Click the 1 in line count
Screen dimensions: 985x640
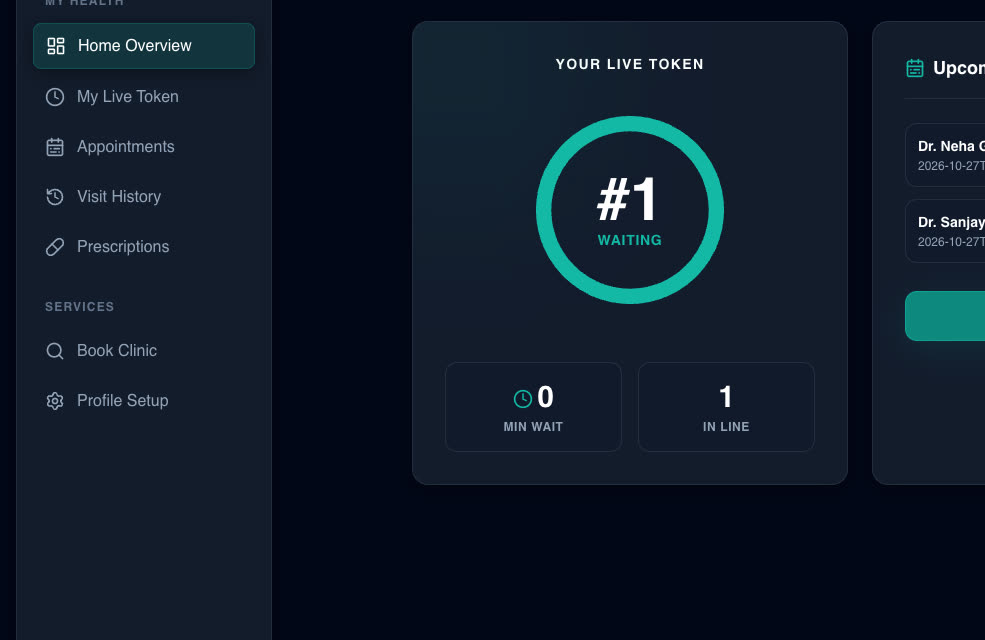pos(726,397)
